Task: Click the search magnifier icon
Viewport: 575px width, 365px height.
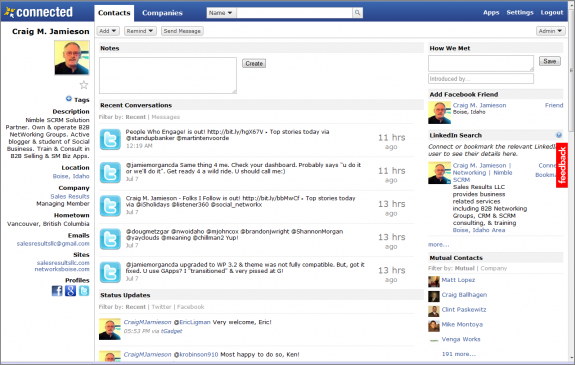Action: click(x=357, y=13)
